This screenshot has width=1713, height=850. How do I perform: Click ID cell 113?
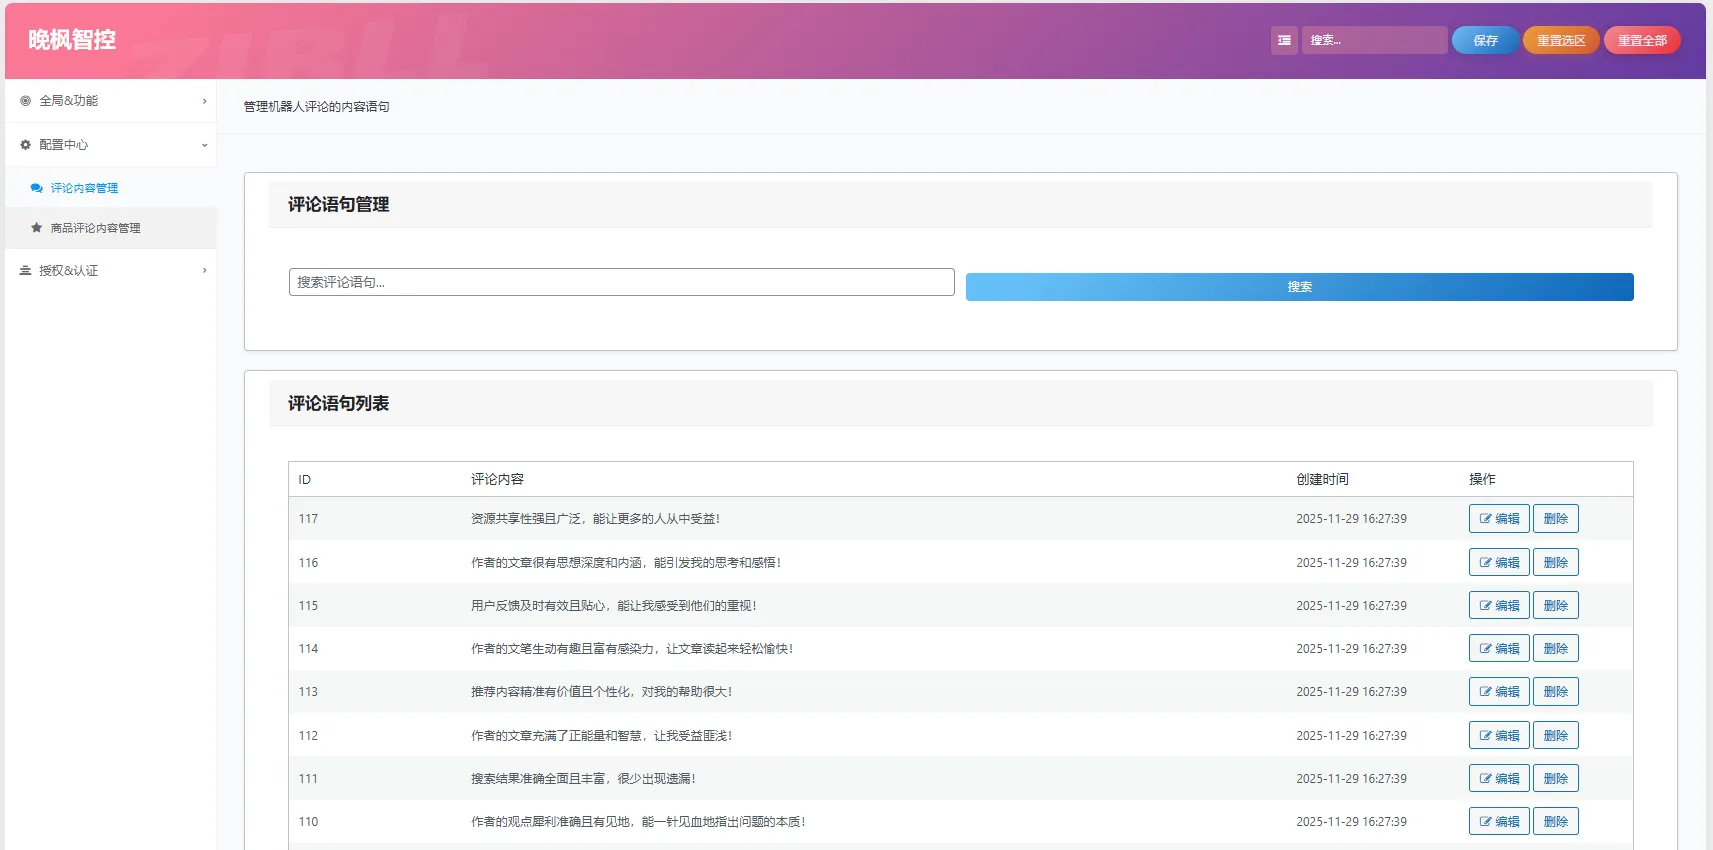(x=308, y=692)
